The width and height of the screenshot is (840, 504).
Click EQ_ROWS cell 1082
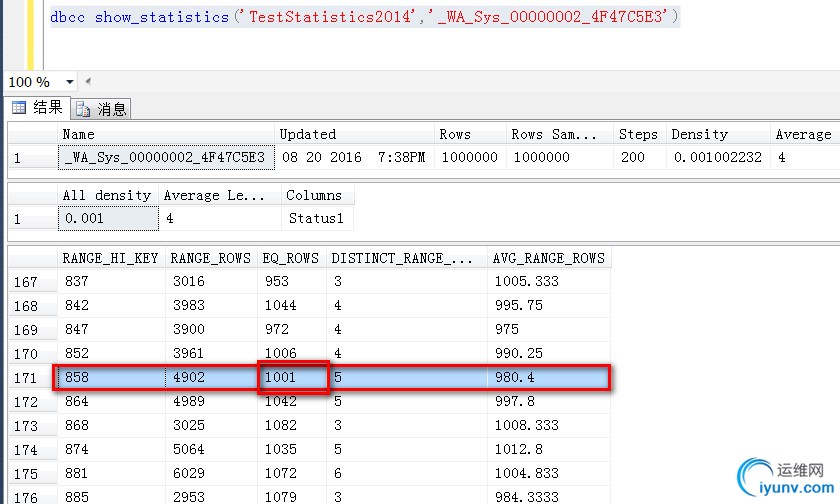[291, 426]
